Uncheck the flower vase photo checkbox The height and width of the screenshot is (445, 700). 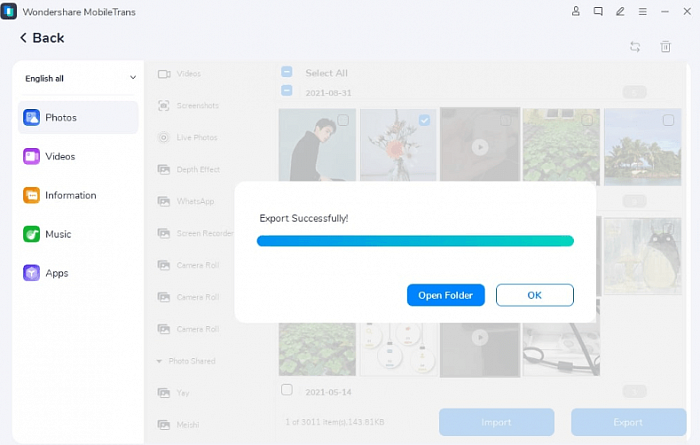click(424, 120)
